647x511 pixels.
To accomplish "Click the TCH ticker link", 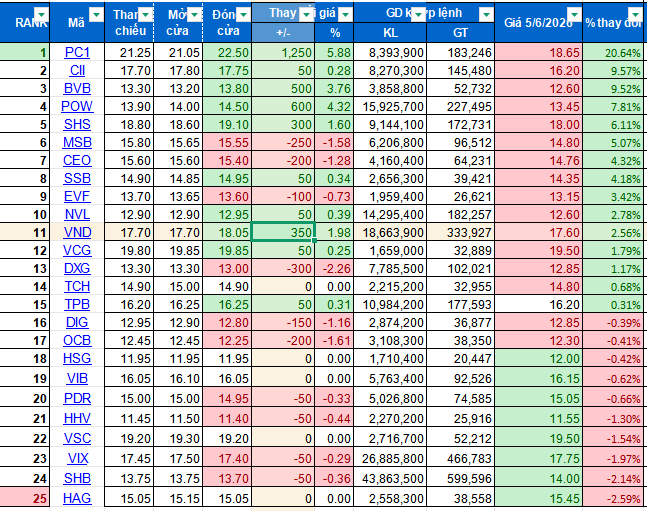I will (77, 286).
